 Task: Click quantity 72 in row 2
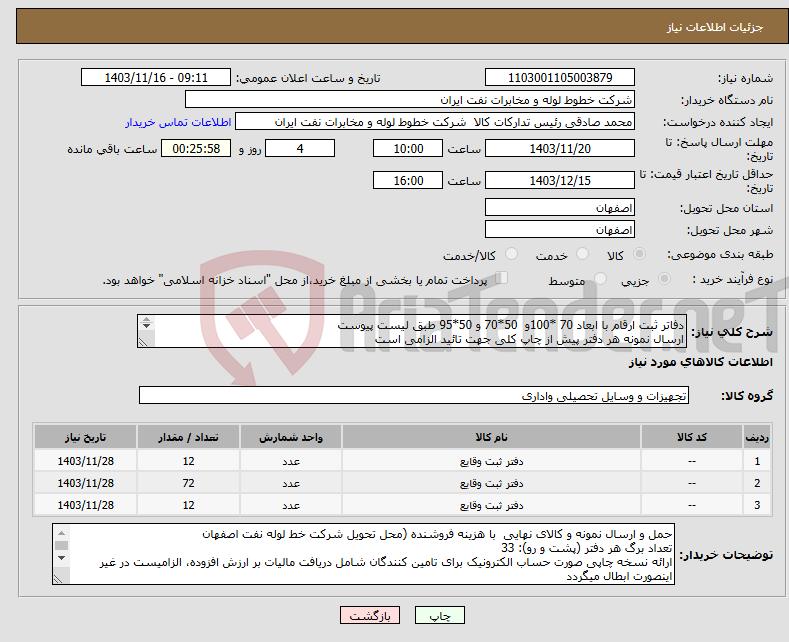tap(188, 483)
